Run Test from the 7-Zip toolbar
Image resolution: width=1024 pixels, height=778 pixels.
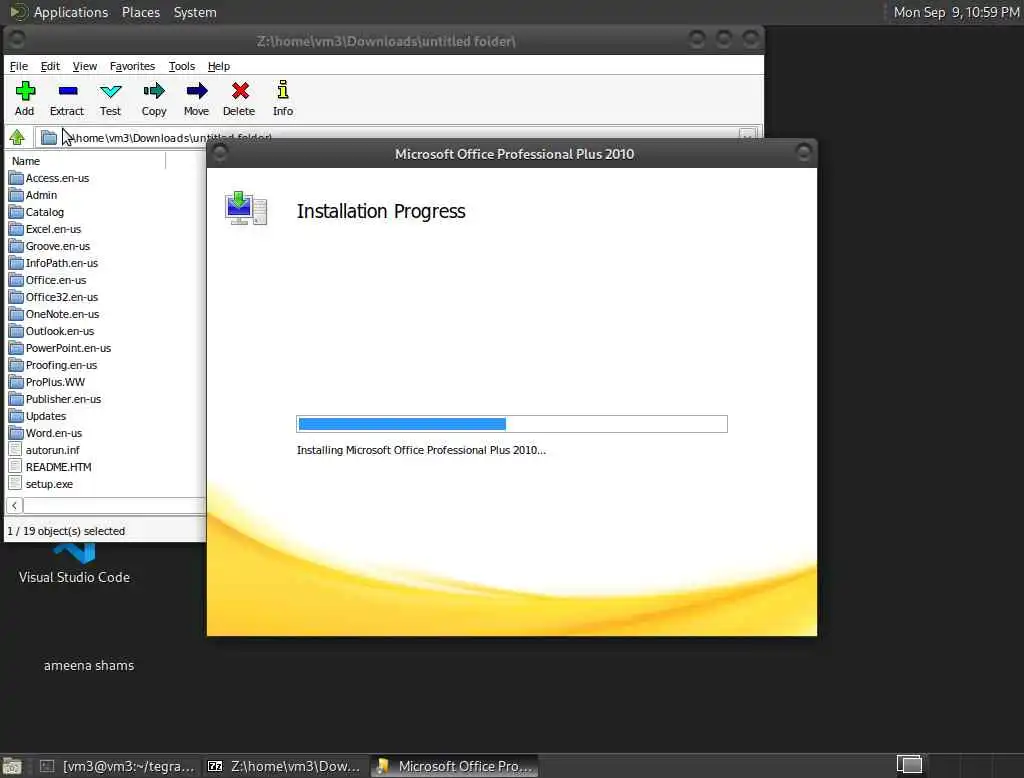[x=110, y=98]
